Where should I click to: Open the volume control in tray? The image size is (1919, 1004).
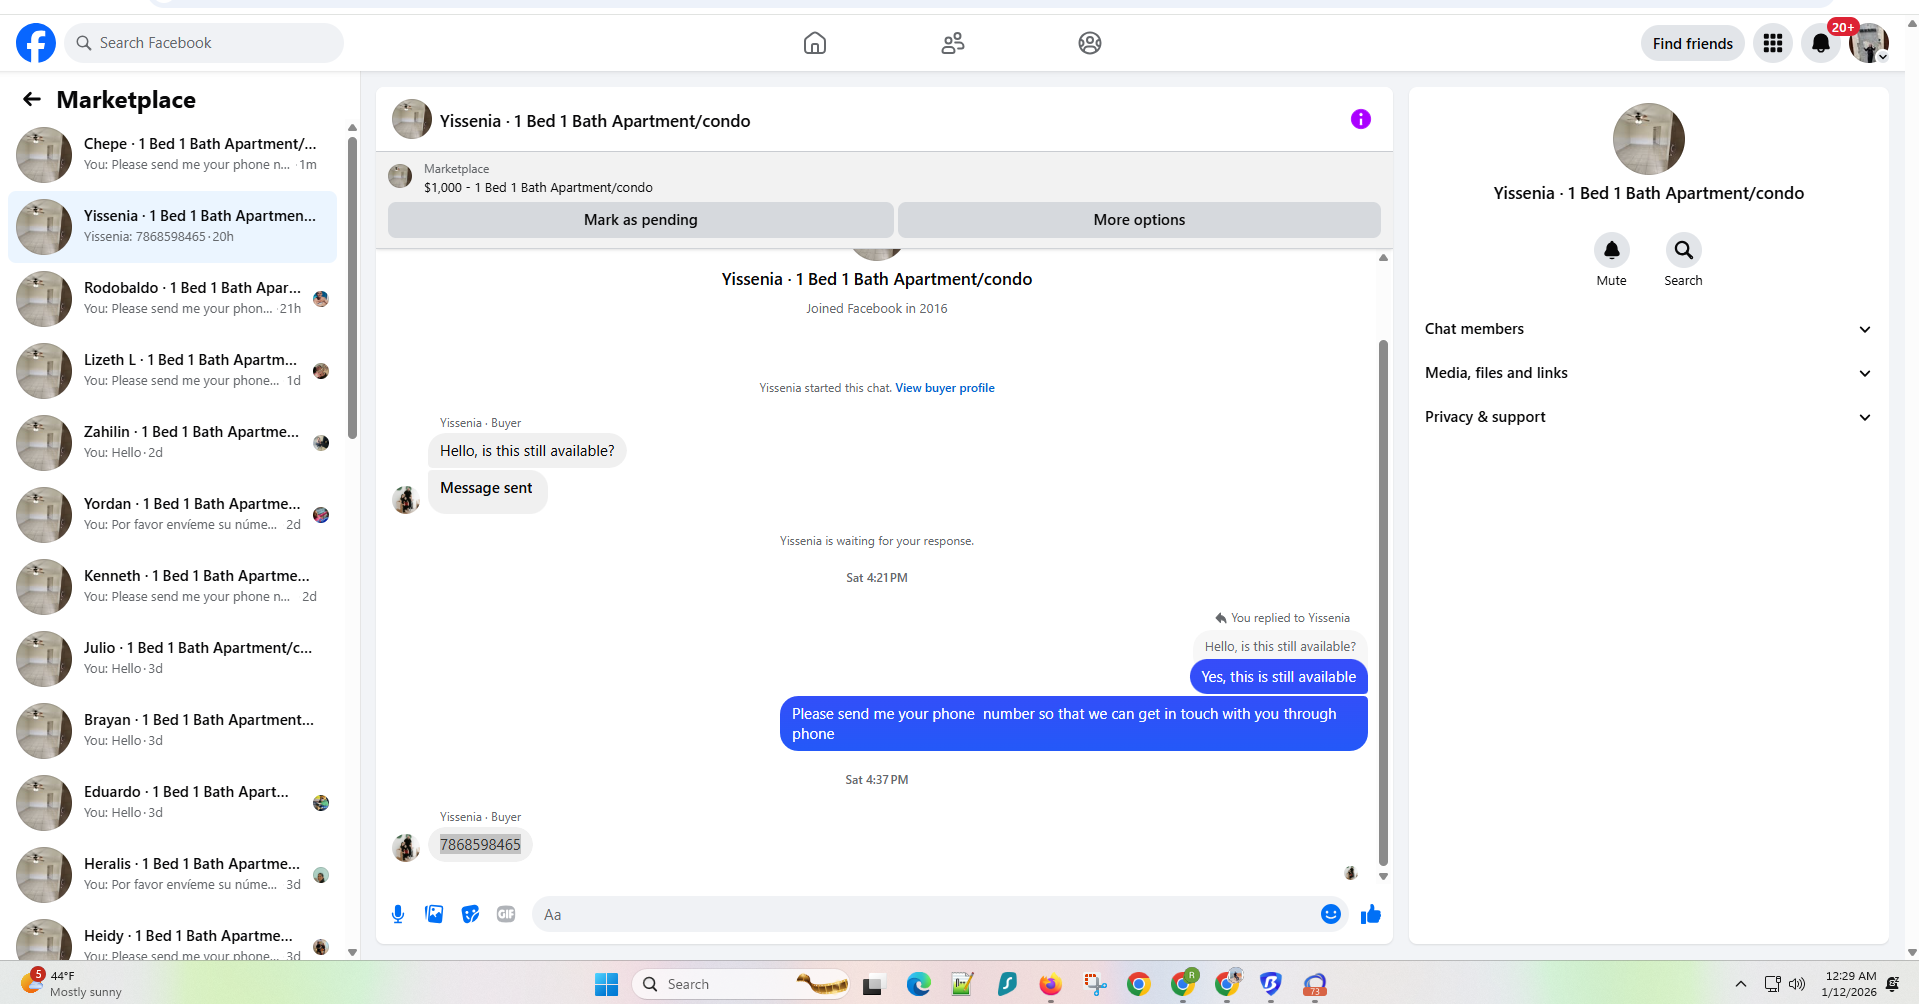(1797, 984)
